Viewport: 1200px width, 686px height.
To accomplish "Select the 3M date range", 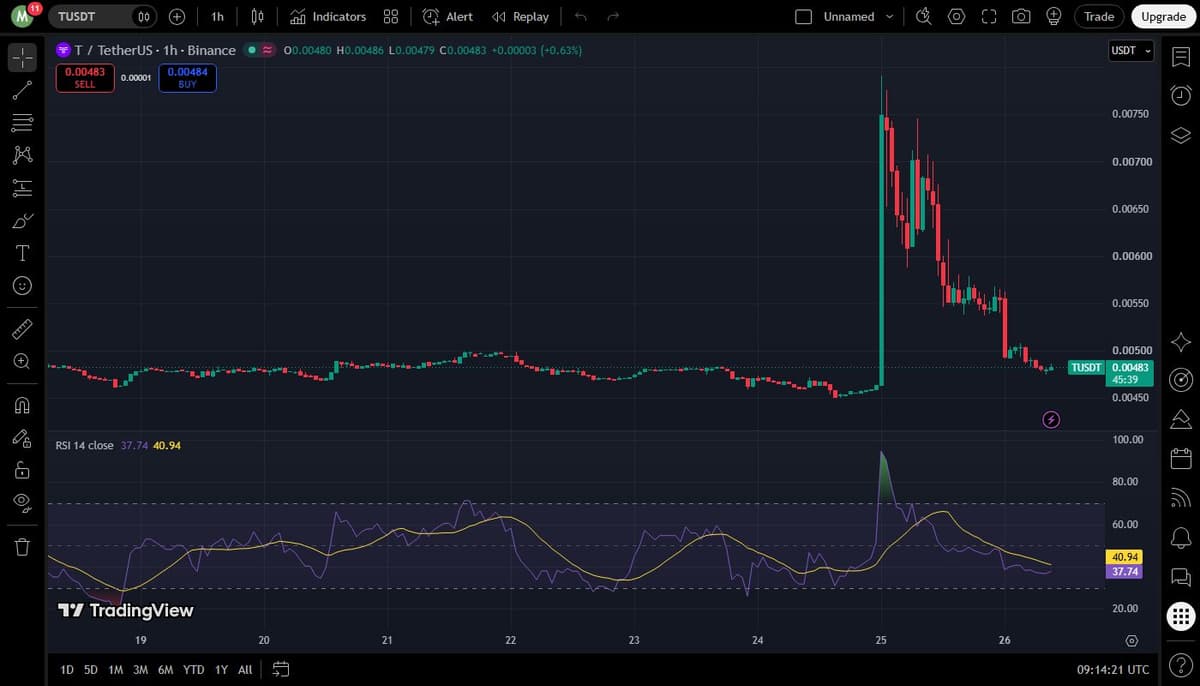I will coord(140,669).
